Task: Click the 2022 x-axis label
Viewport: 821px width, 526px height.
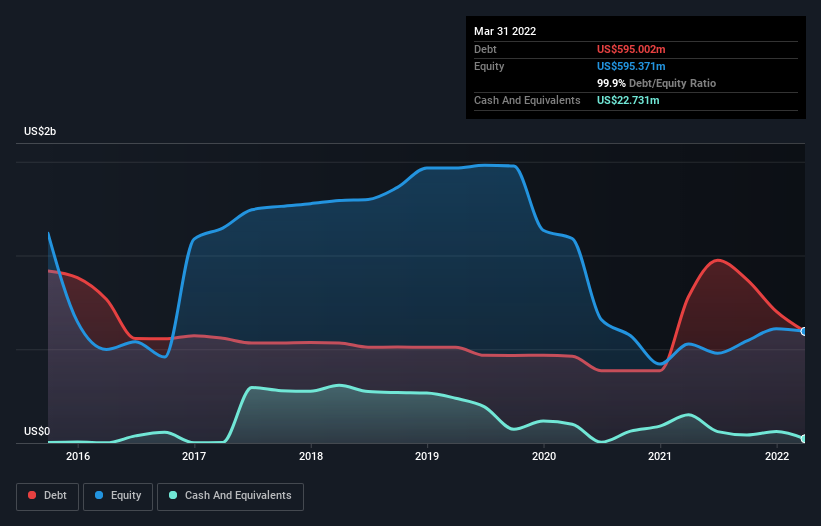Action: pyautogui.click(x=777, y=456)
